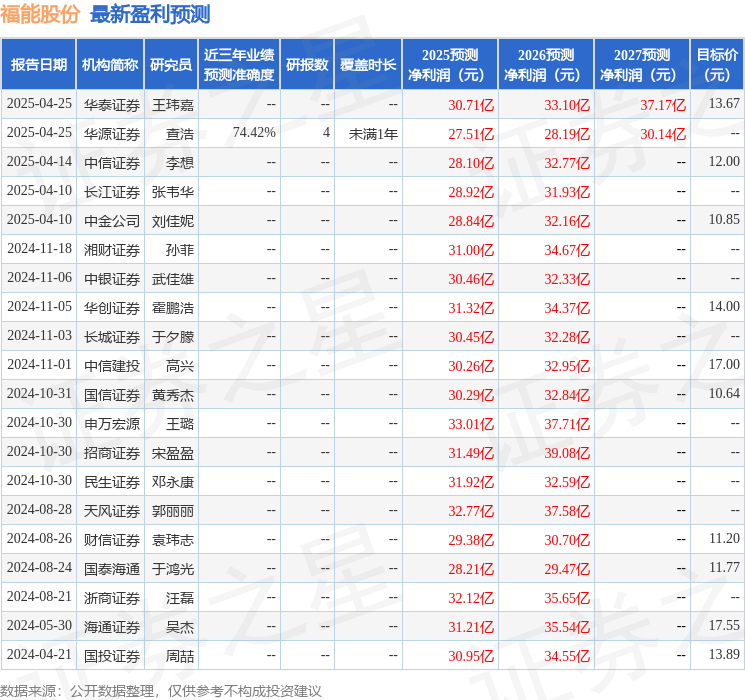Click the 中信证券 institution cell

point(112,163)
